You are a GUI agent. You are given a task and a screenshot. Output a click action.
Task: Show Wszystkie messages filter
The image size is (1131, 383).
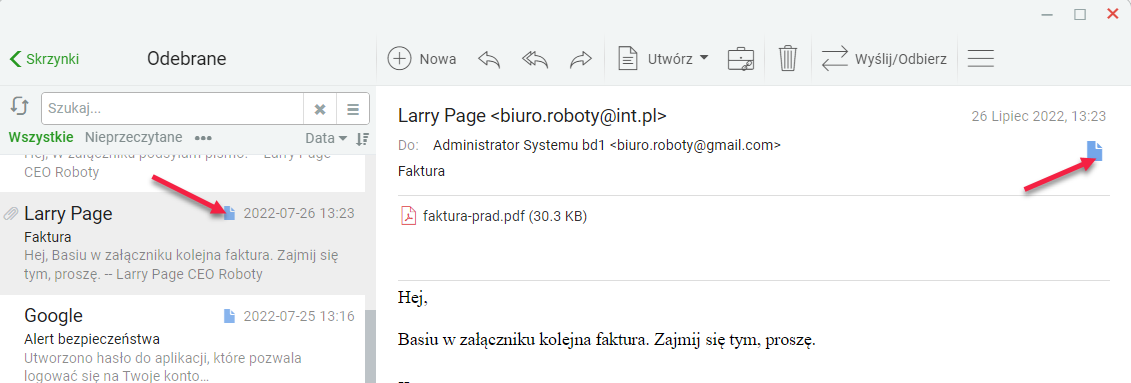click(x=41, y=137)
